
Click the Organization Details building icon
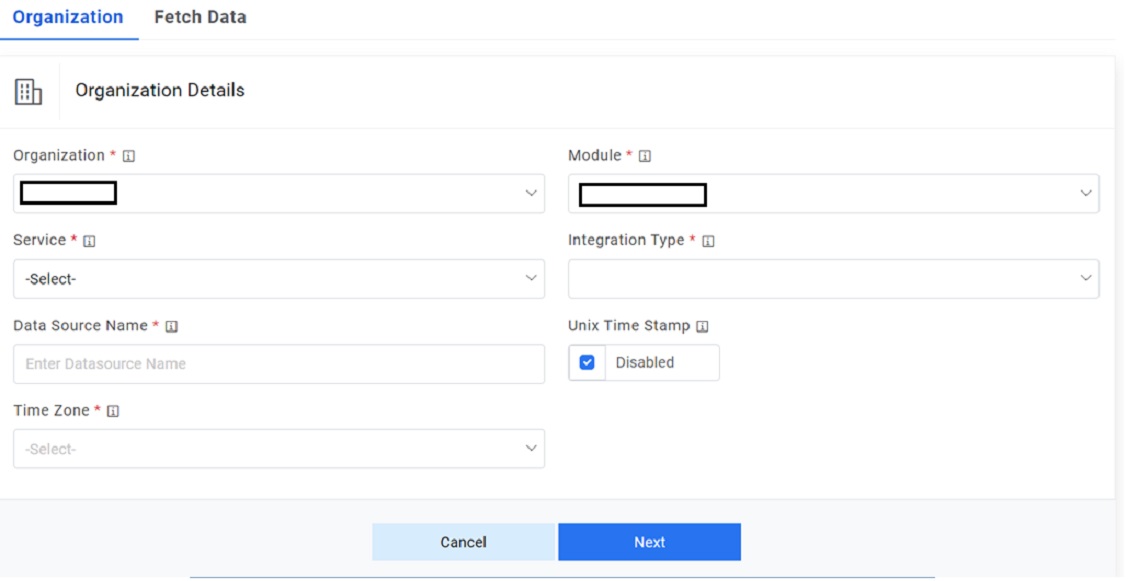click(28, 92)
